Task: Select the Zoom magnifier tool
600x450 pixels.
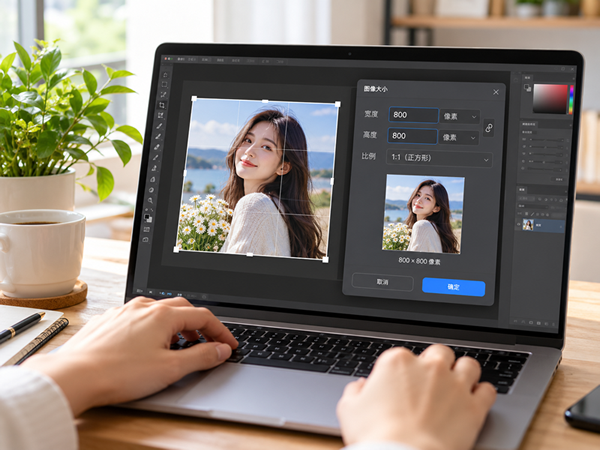Action: tap(150, 200)
